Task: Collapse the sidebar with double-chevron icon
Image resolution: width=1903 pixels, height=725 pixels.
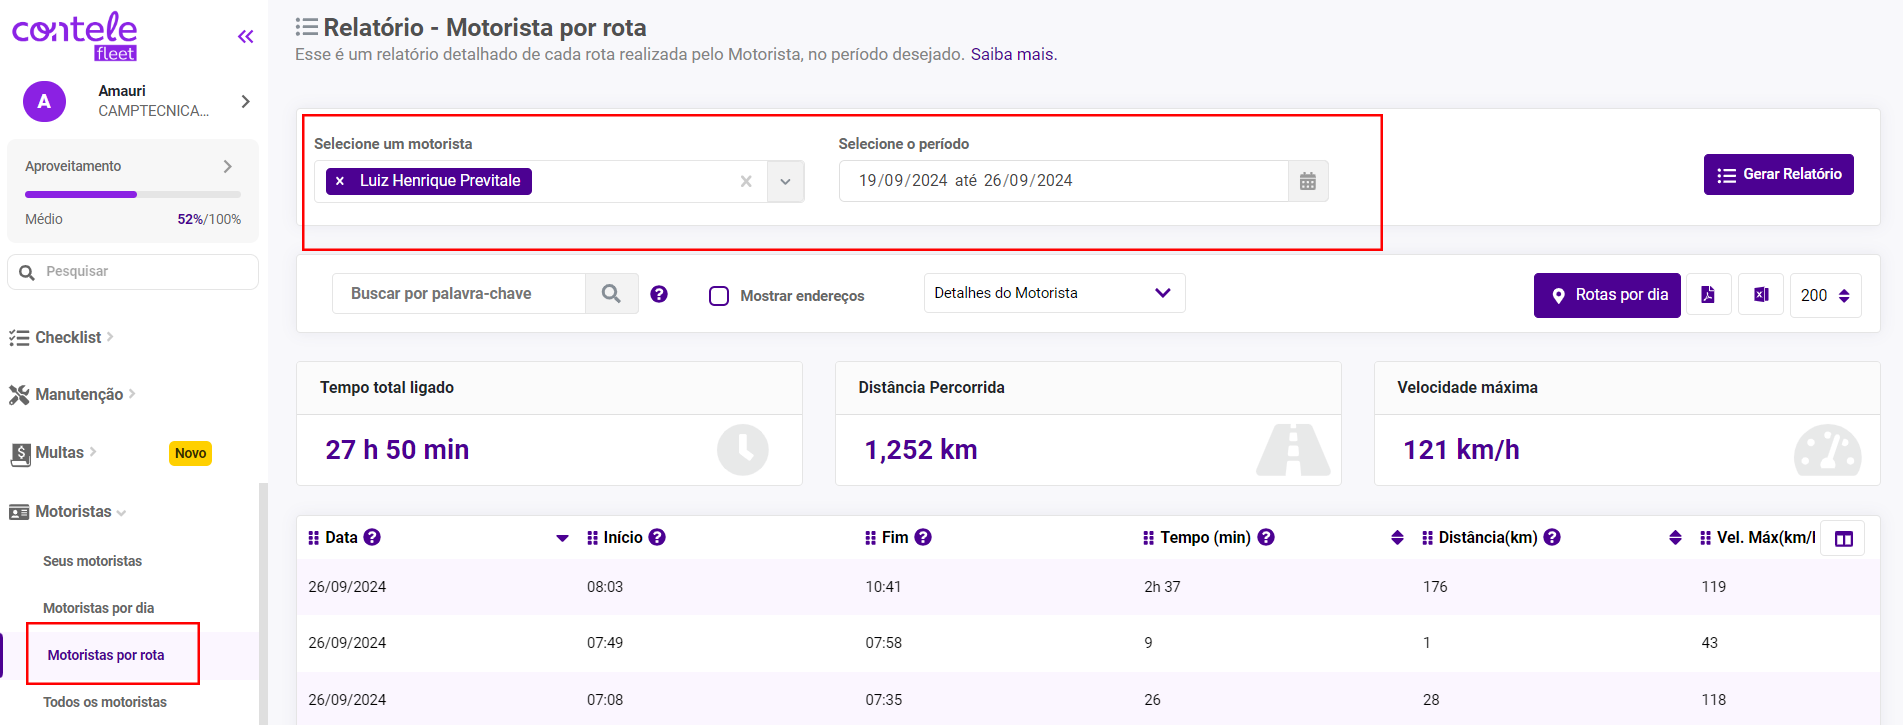Action: coord(245,37)
